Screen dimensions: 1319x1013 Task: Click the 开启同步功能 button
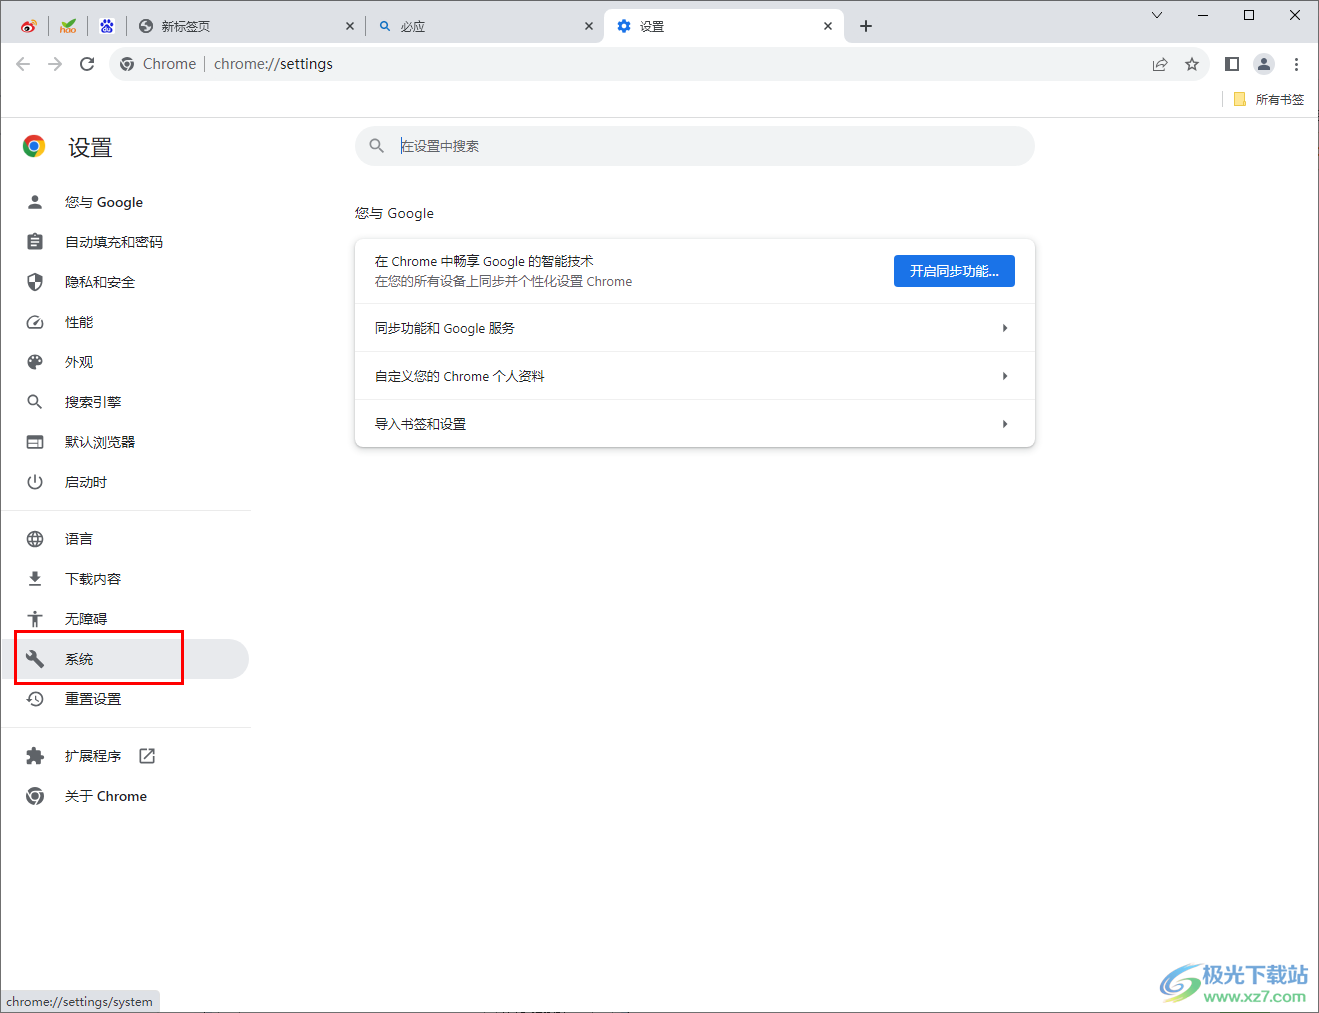point(954,271)
